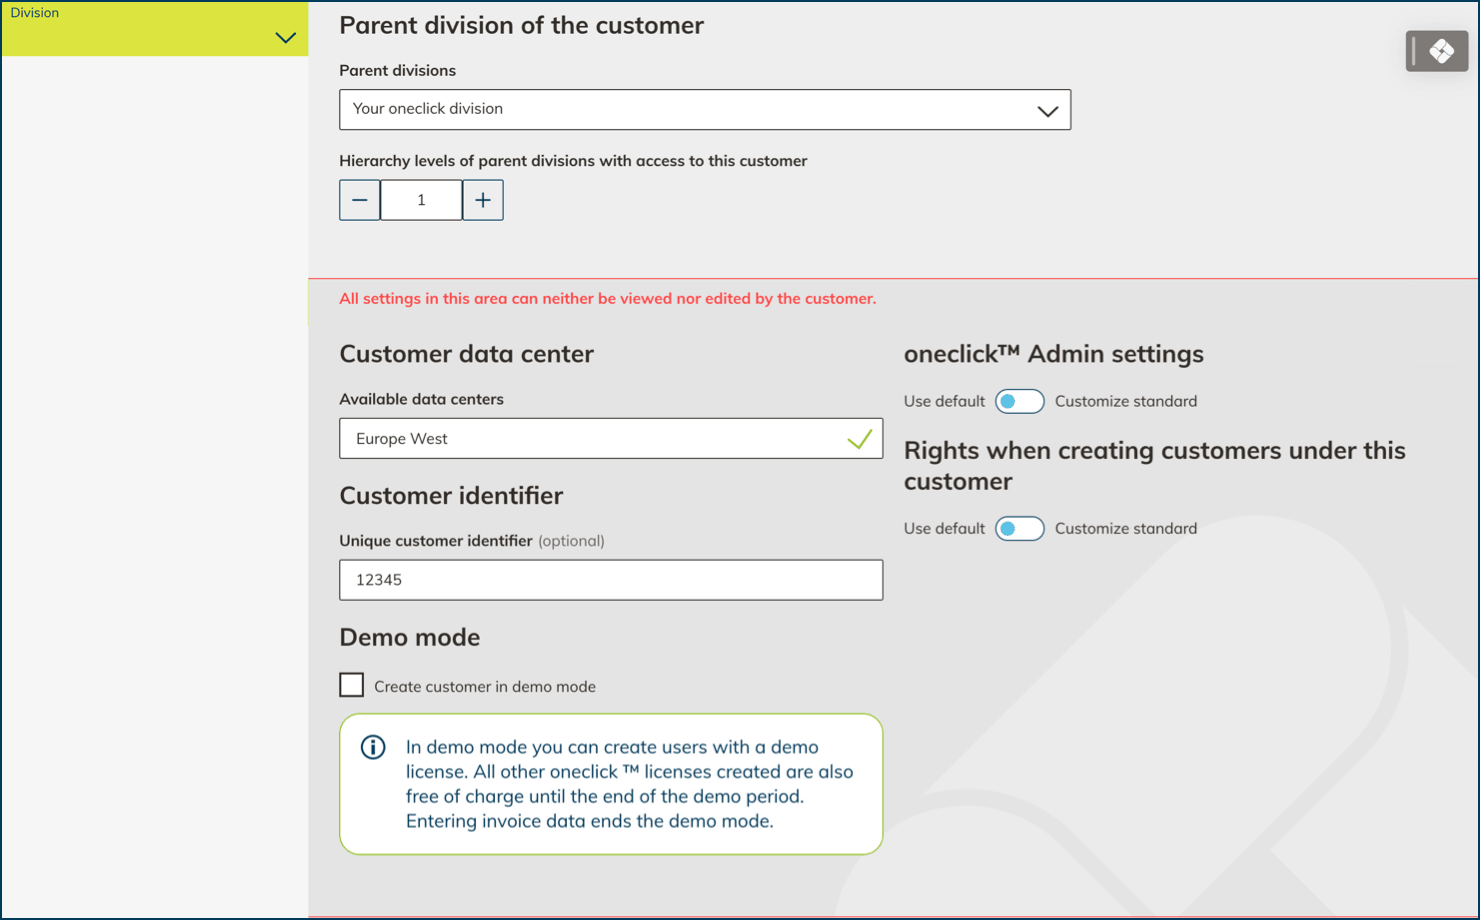The height and width of the screenshot is (920, 1480).
Task: Click the info icon in demo mode note
Action: [373, 747]
